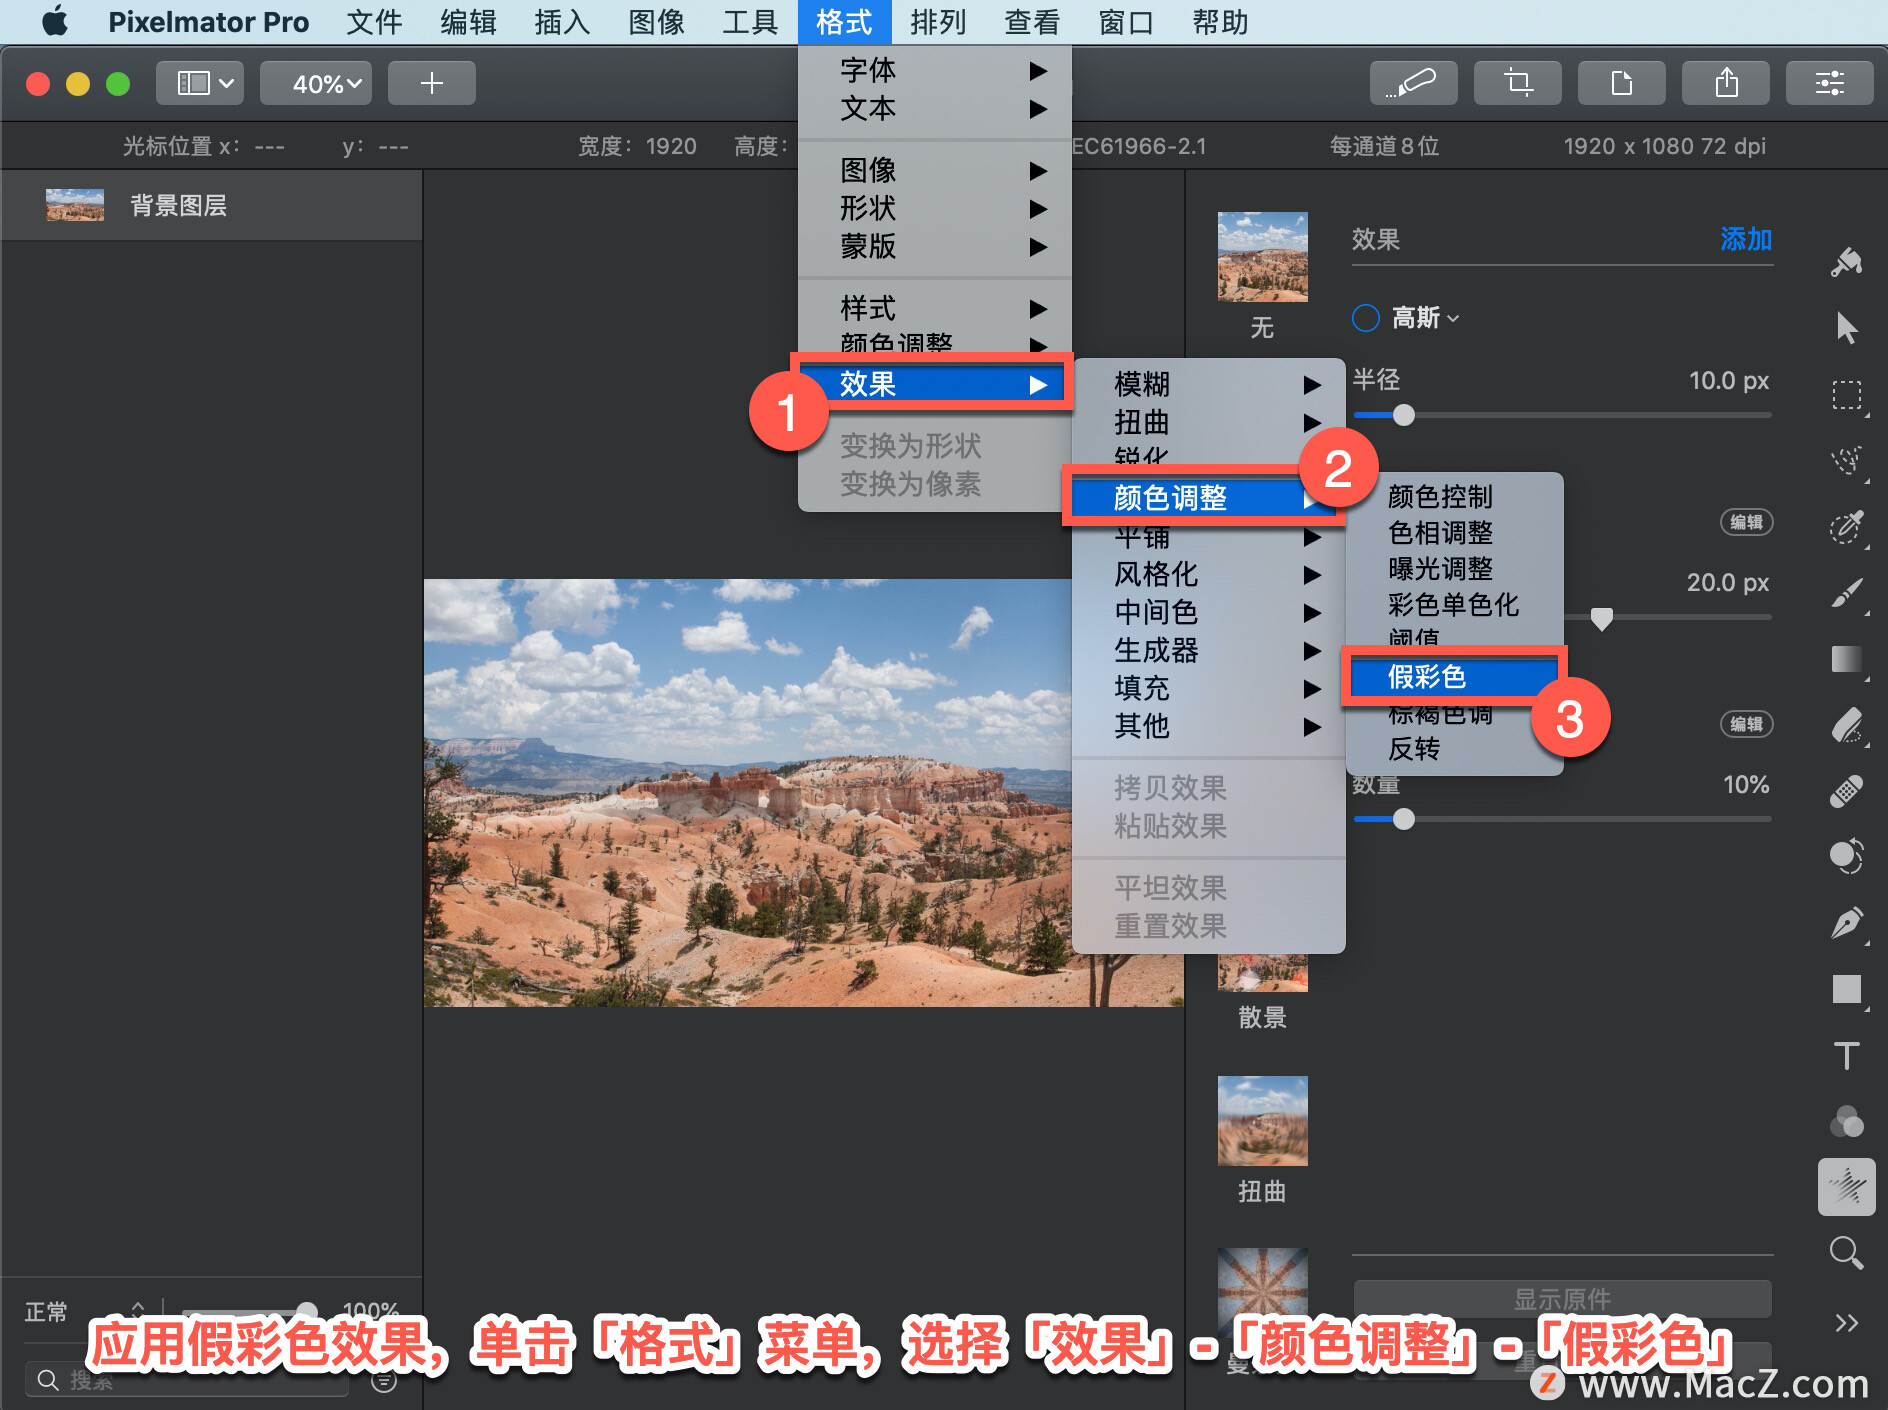
Task: Open the 40% zoom dropdown
Action: click(x=316, y=83)
